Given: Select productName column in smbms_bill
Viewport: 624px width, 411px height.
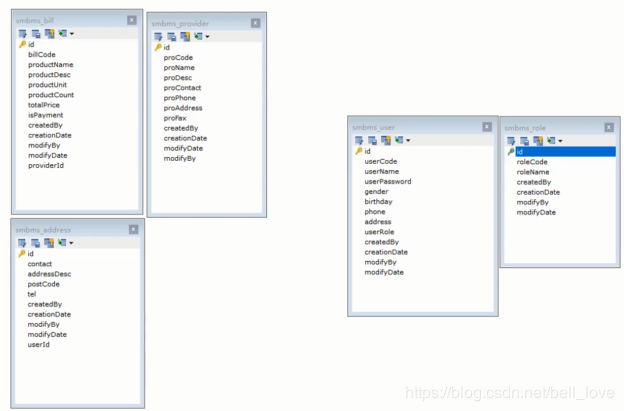Looking at the screenshot, I should 51,64.
